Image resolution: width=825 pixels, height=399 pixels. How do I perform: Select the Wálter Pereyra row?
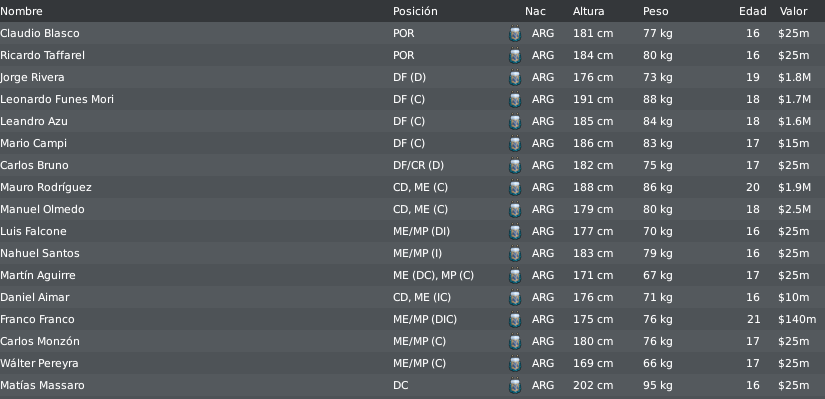(412, 363)
